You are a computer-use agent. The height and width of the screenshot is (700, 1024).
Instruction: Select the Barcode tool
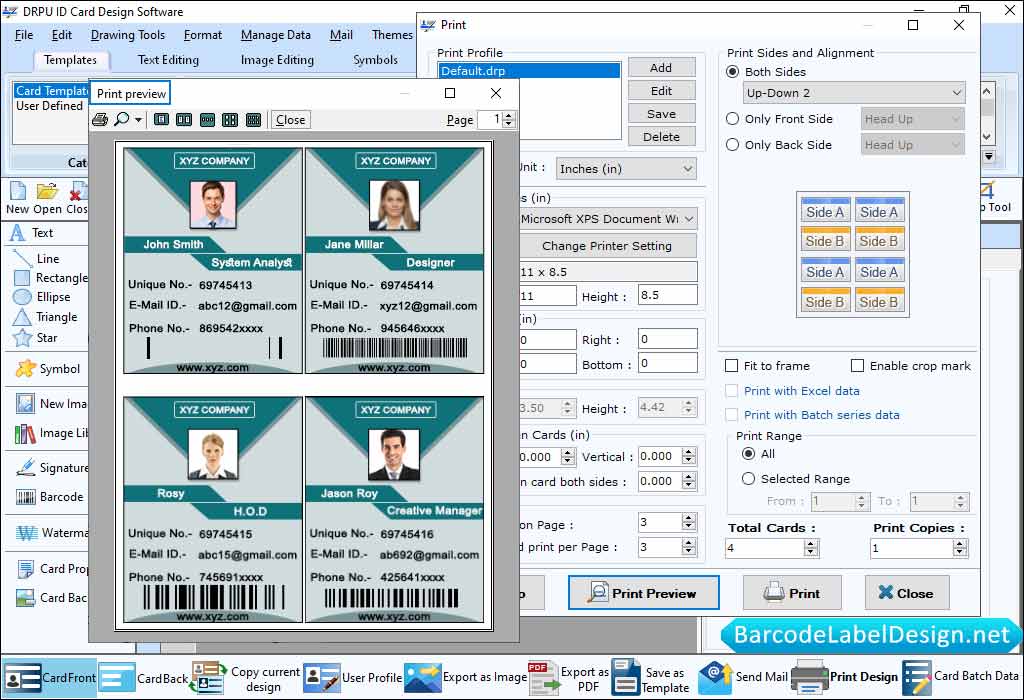tap(50, 497)
